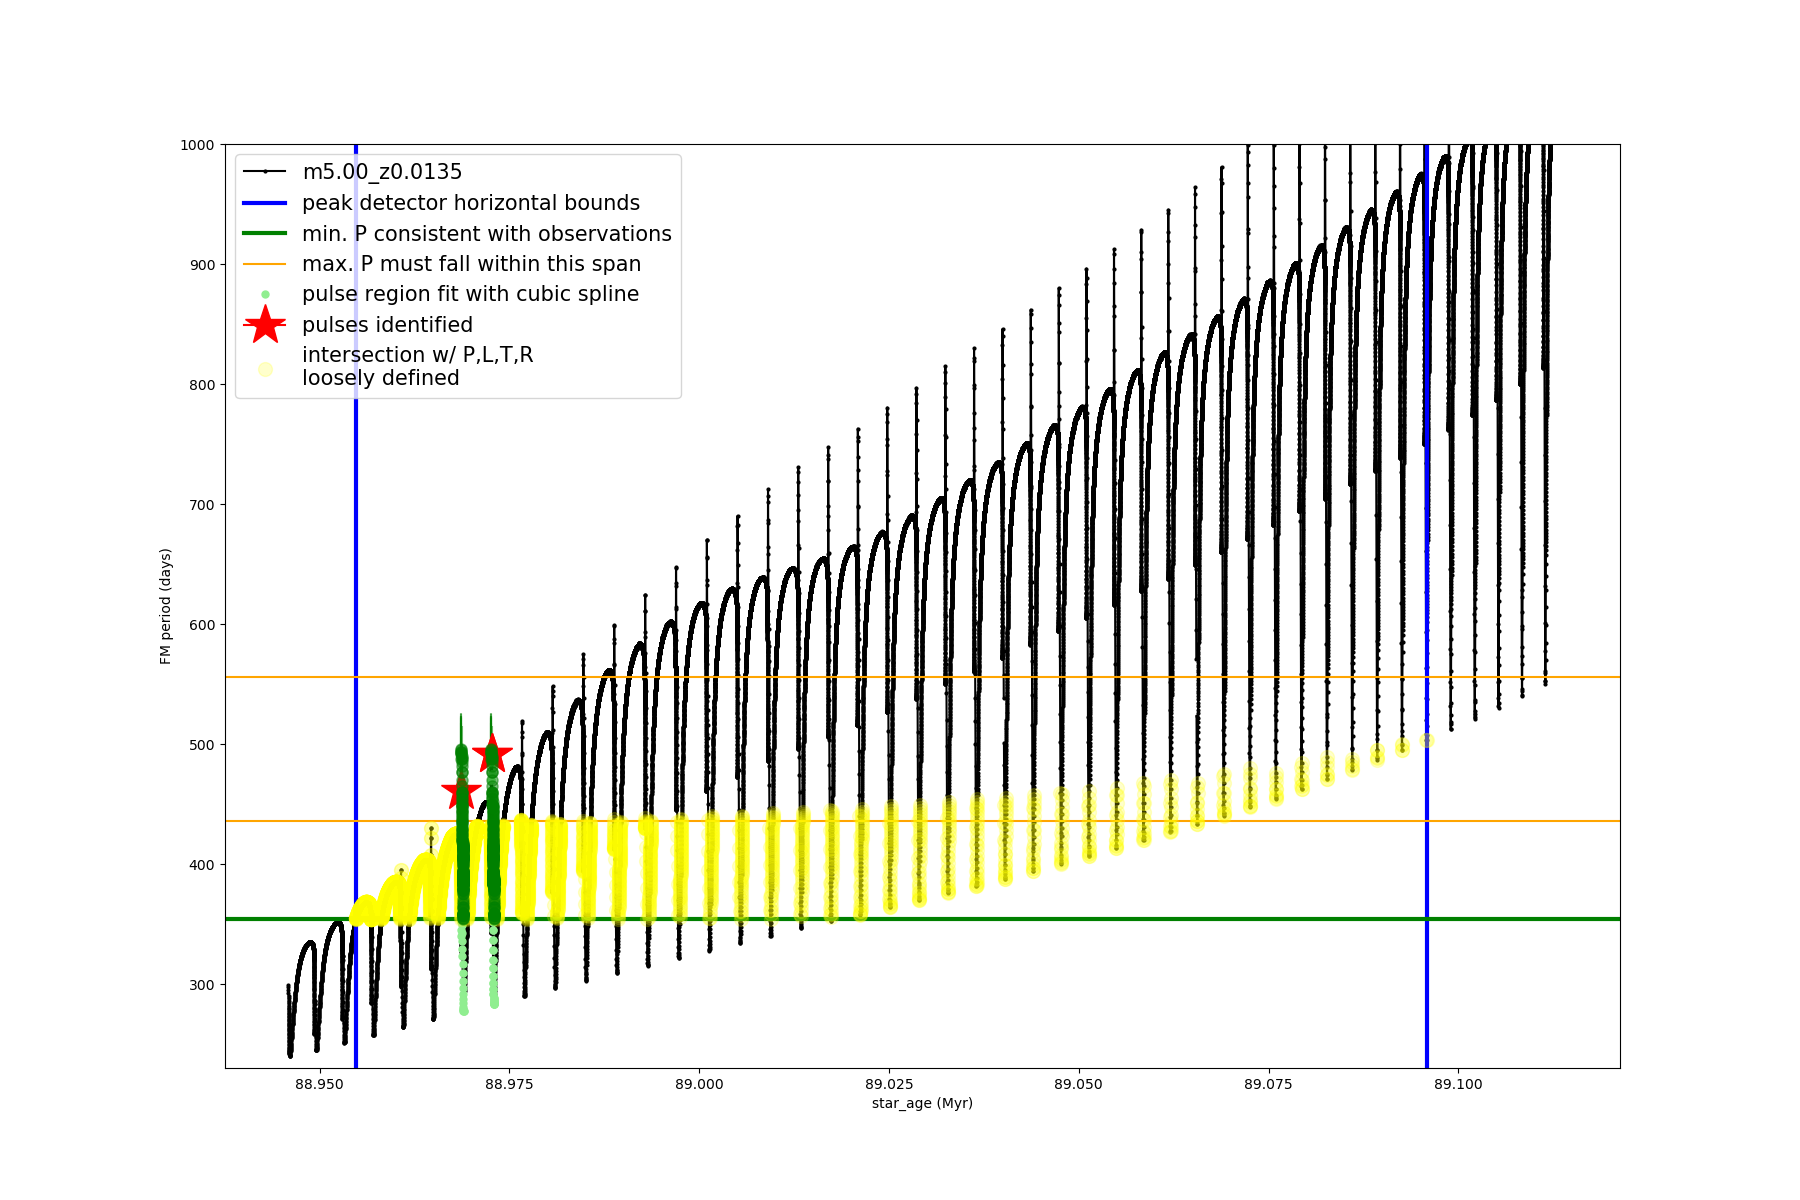Viewport: 1800px width, 1200px height.
Task: Click the 'pulses identified' legend label
Action: (x=387, y=325)
